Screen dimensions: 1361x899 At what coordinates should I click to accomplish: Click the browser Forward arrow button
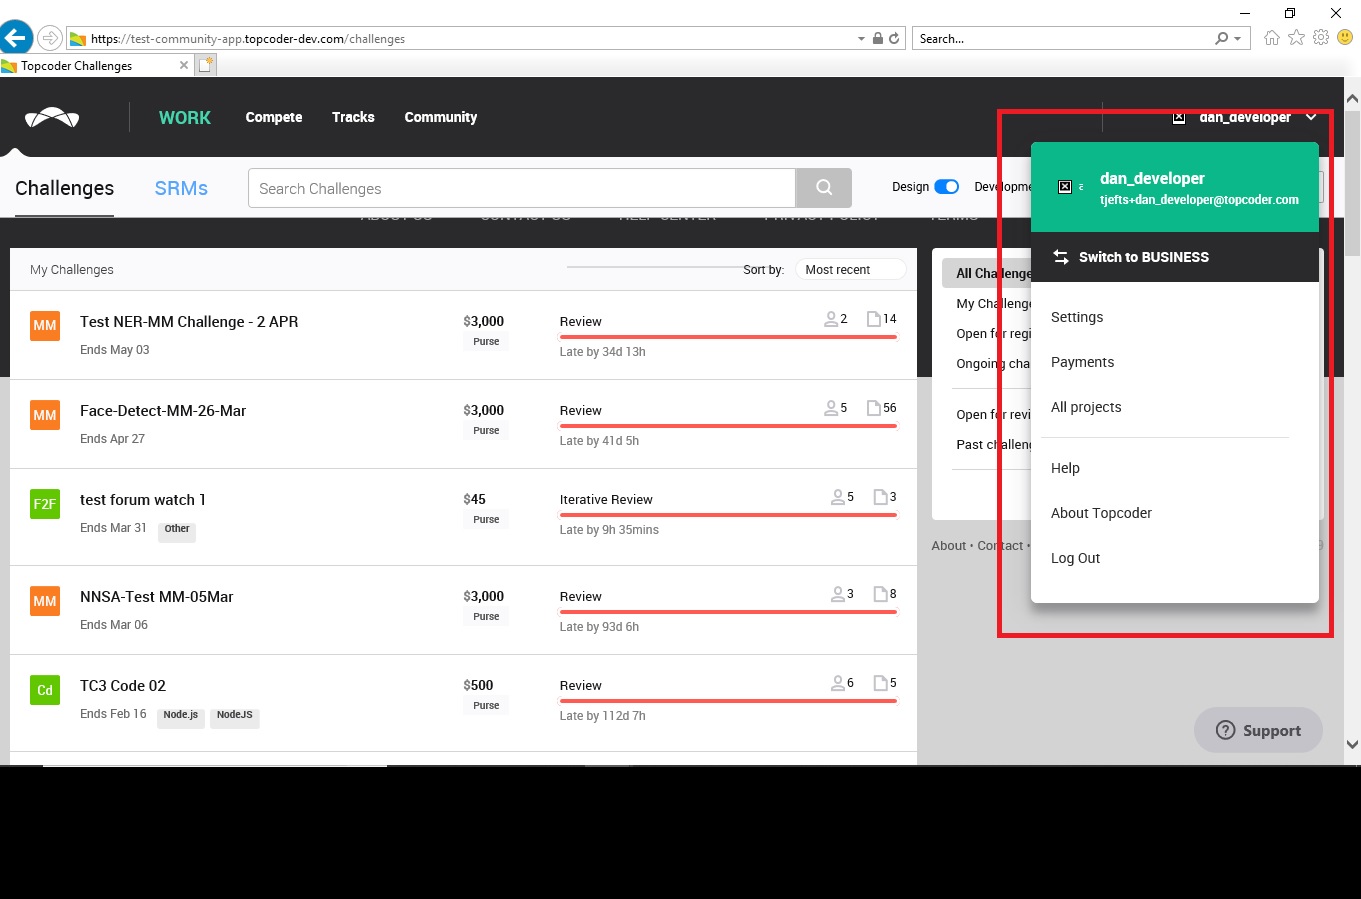[x=49, y=39]
